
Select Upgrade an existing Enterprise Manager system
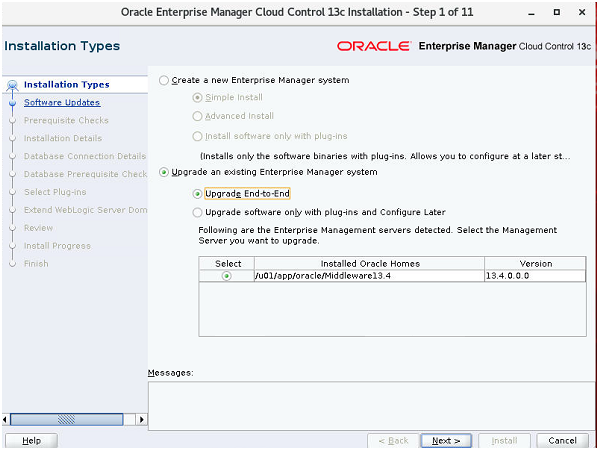(x=164, y=172)
